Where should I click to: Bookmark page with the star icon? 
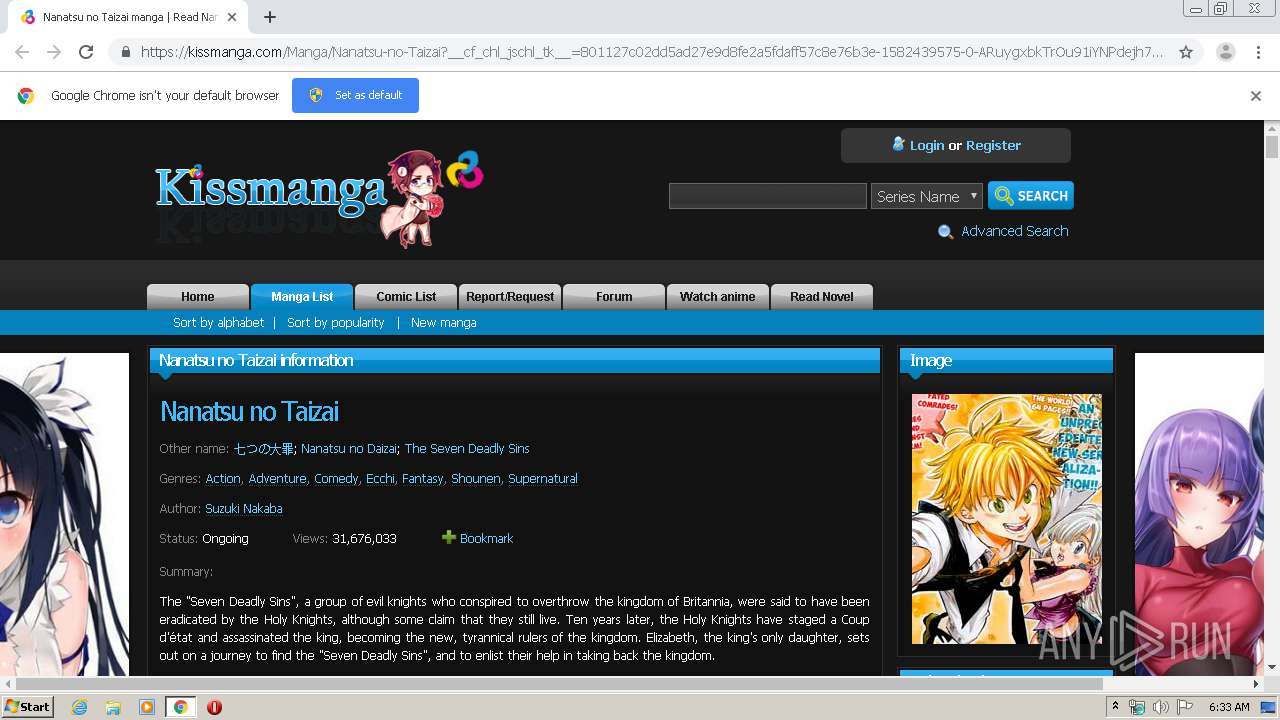click(x=1186, y=52)
